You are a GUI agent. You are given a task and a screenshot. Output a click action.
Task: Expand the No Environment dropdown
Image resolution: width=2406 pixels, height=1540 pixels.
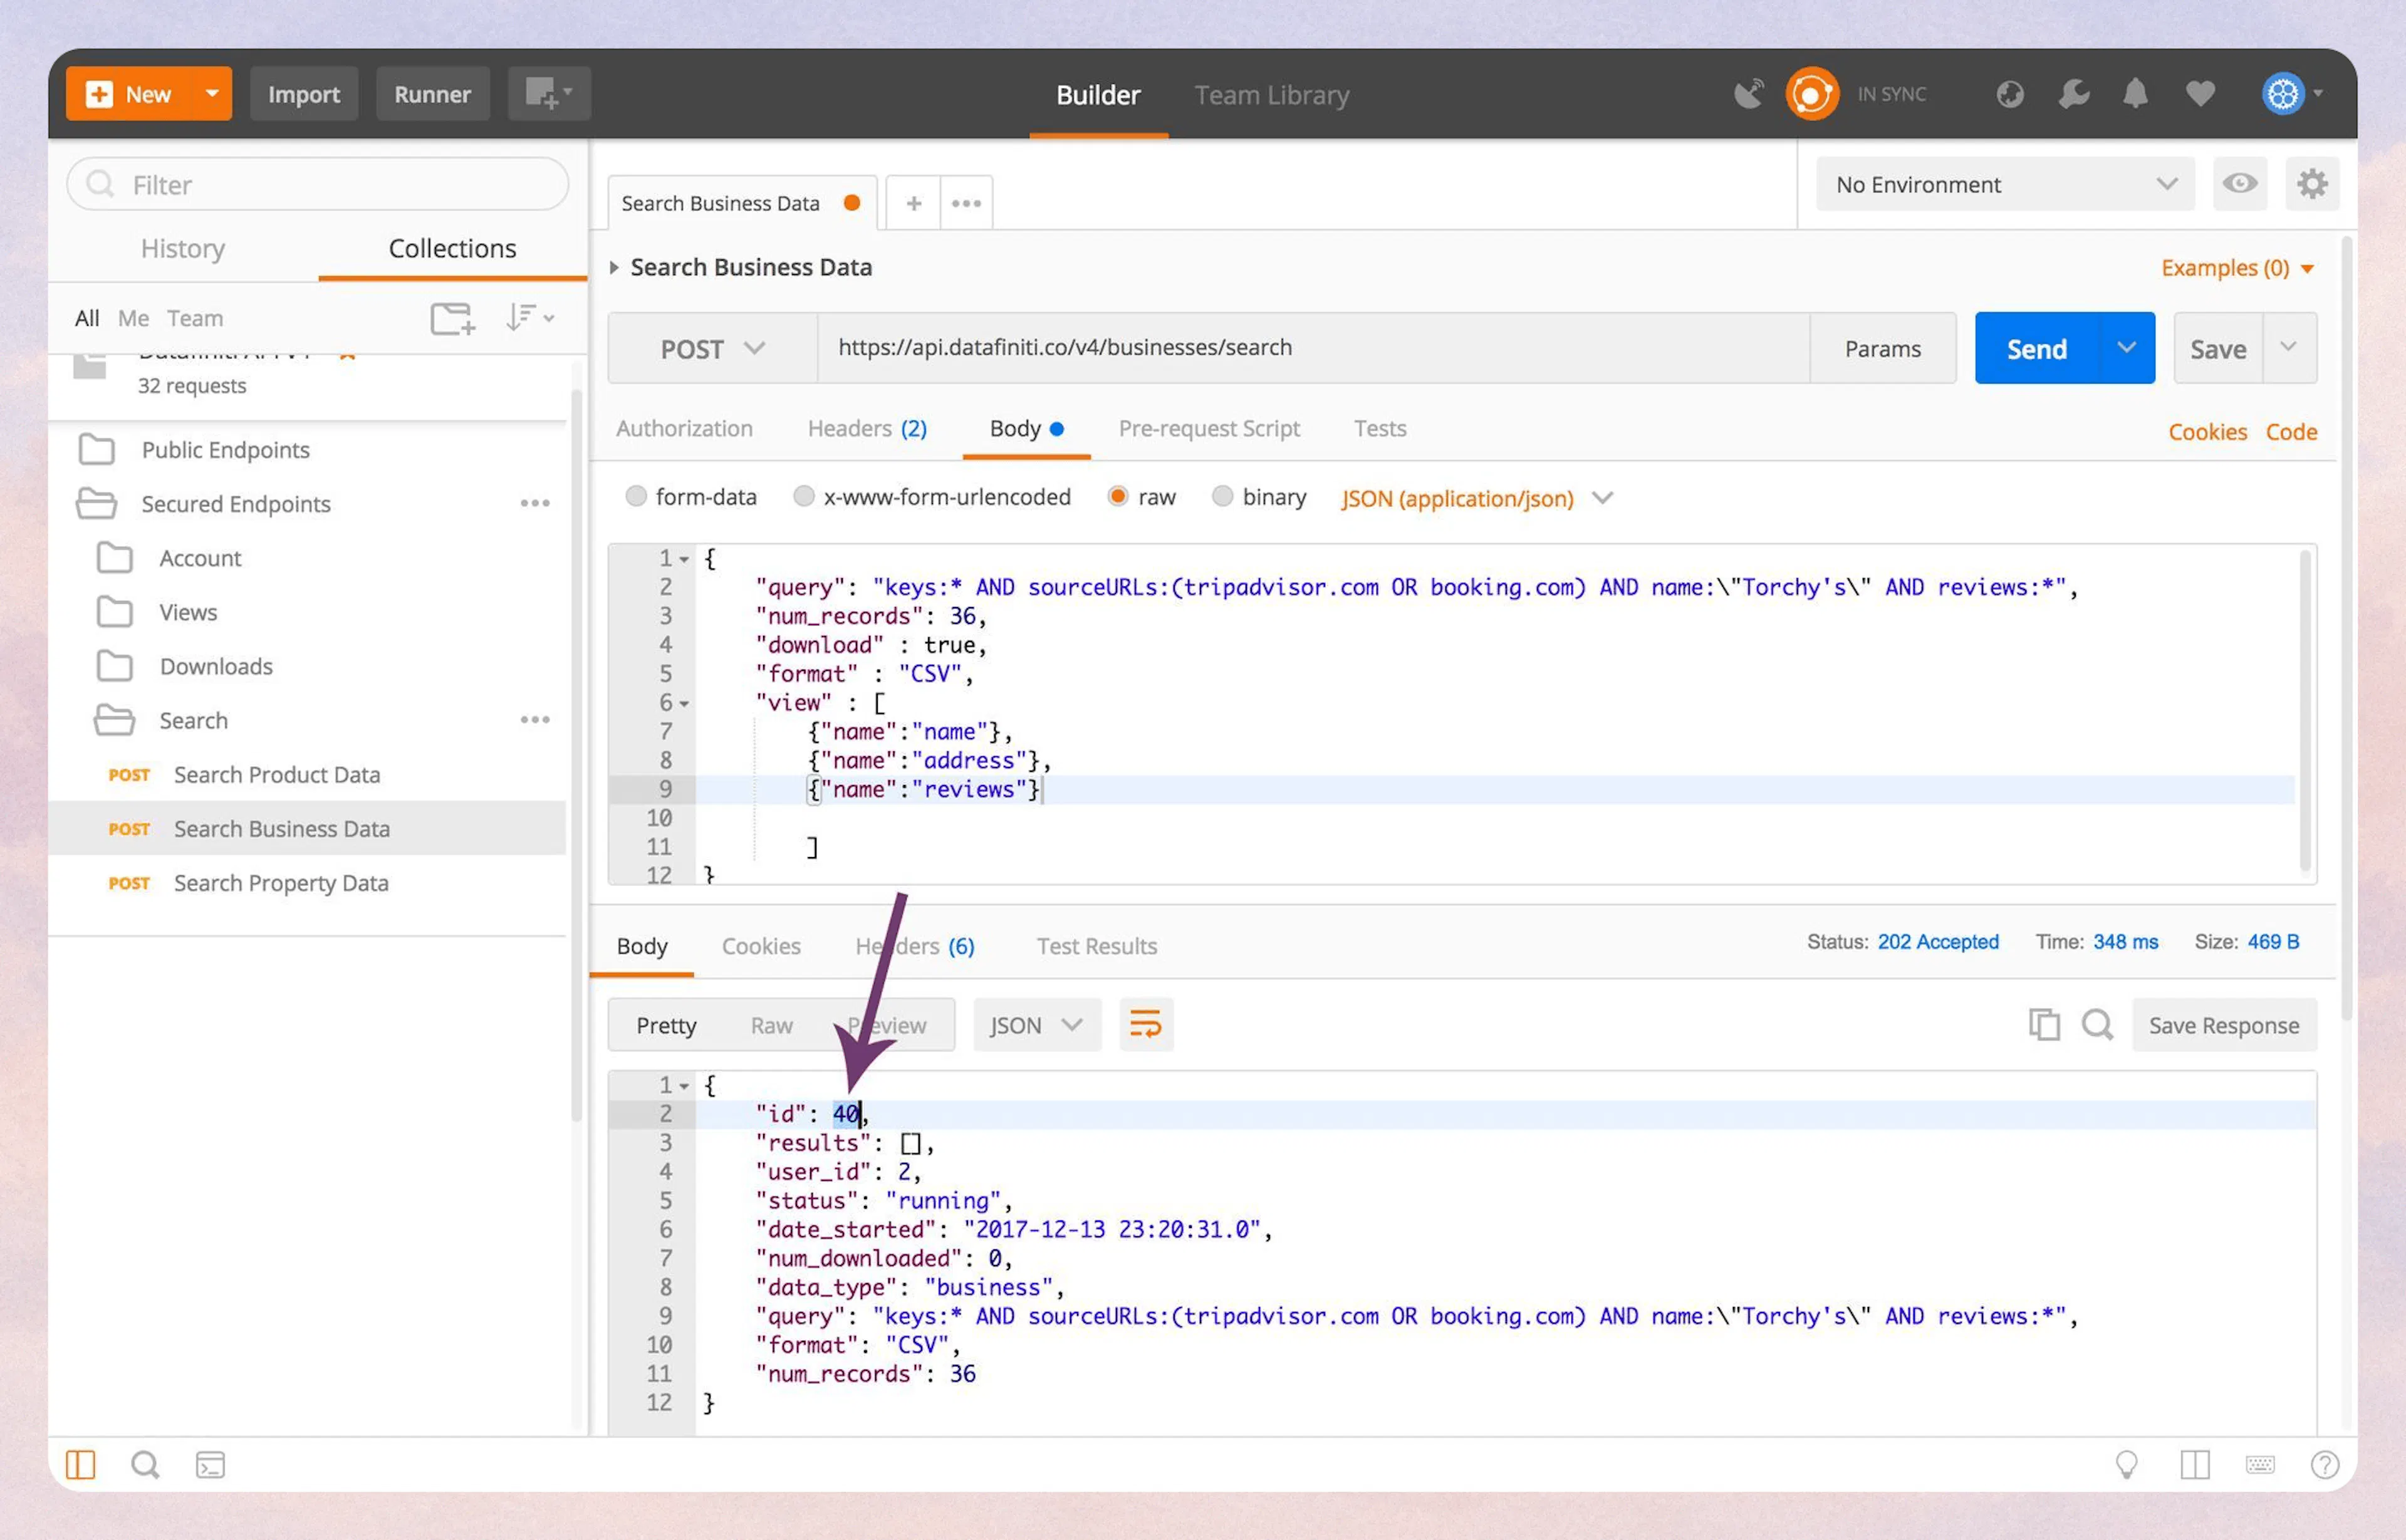[x=2004, y=184]
